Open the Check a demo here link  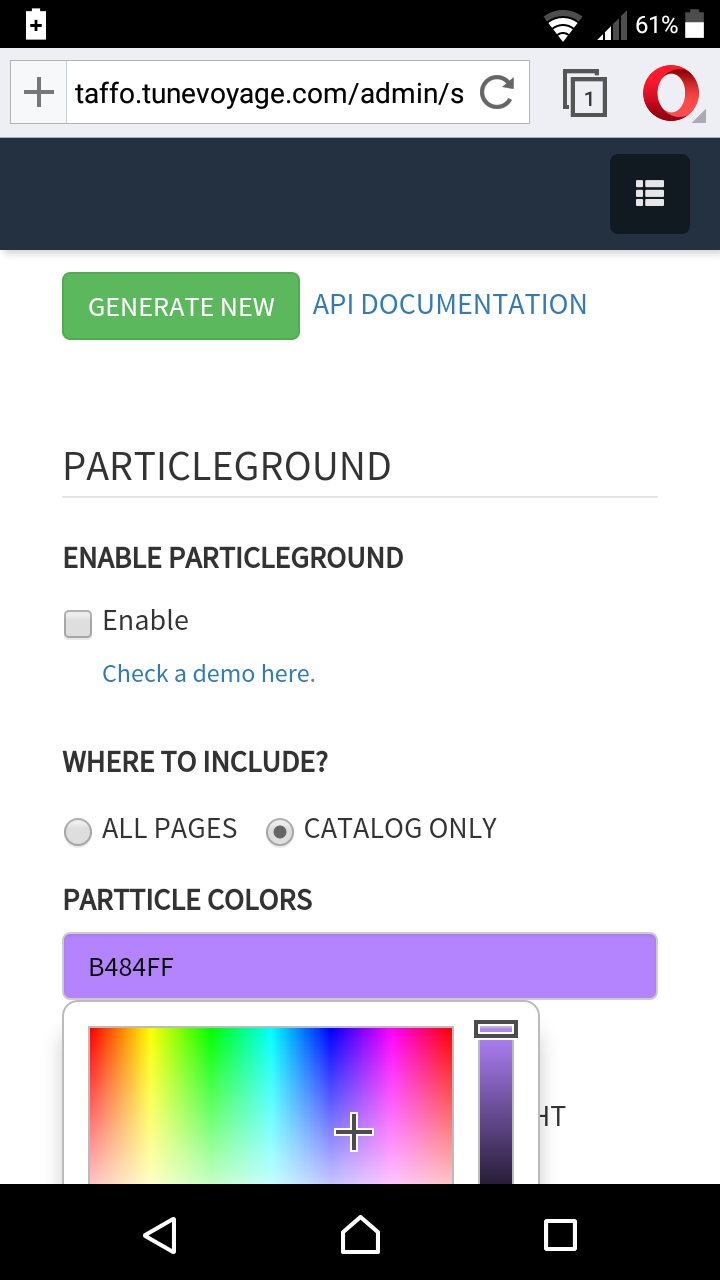209,674
